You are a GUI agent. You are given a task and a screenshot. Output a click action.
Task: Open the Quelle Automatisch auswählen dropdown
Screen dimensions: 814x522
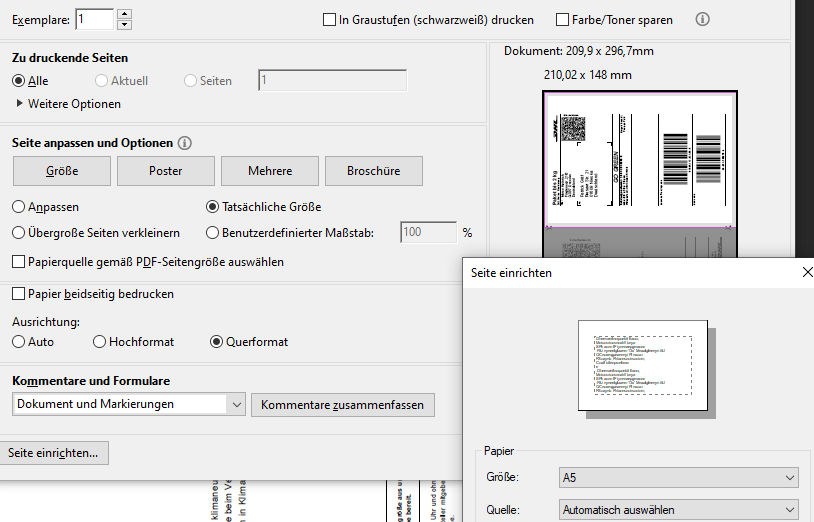pos(679,510)
